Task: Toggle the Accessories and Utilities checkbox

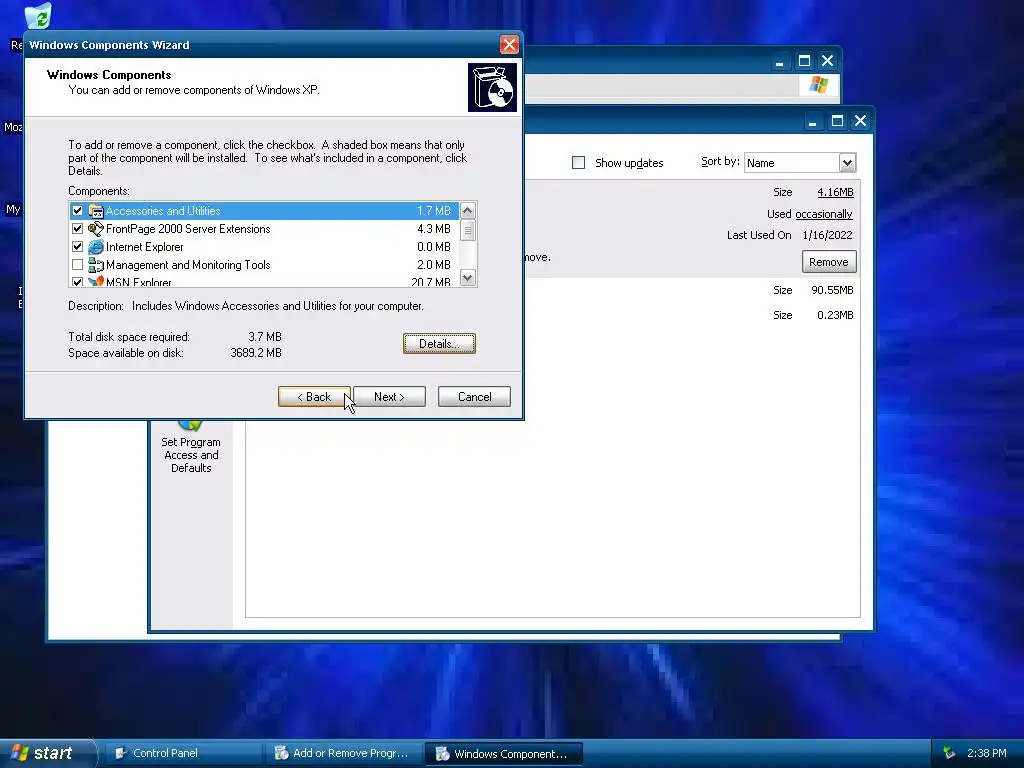Action: point(78,211)
